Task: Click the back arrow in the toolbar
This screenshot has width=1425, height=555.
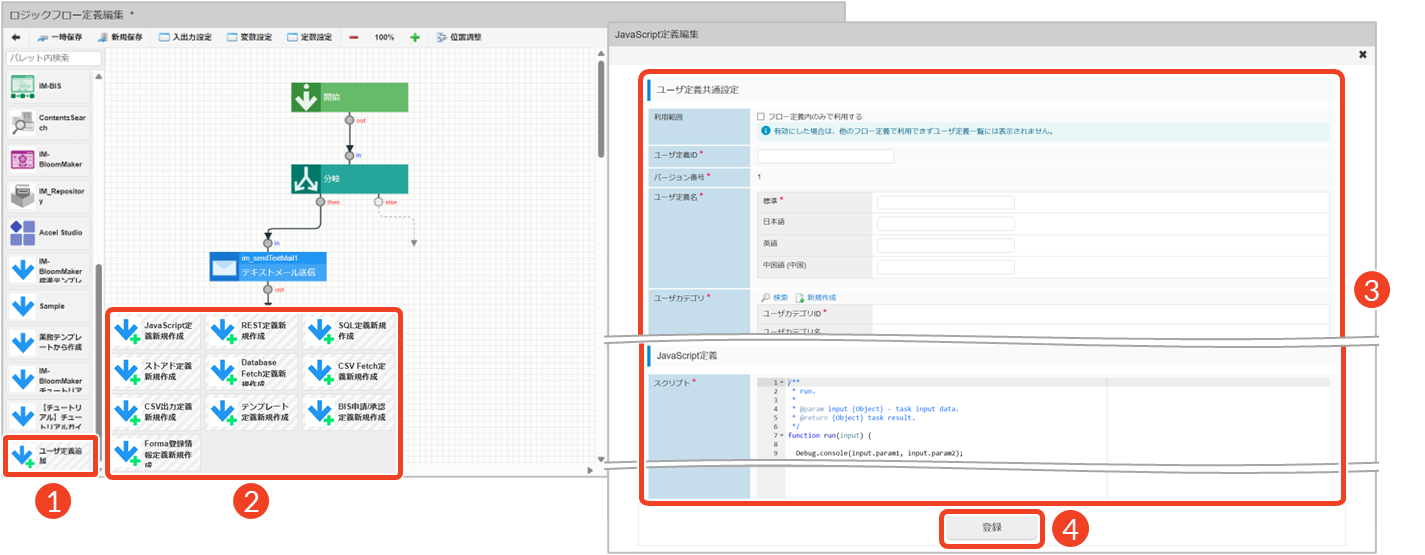Action: pyautogui.click(x=16, y=37)
